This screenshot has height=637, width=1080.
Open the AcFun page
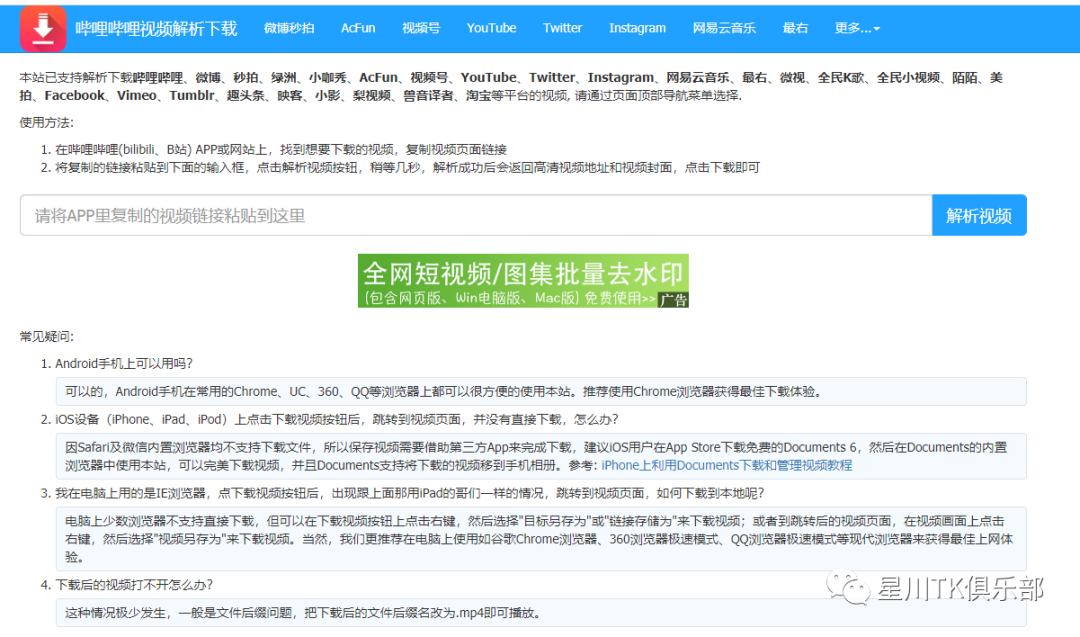click(358, 28)
